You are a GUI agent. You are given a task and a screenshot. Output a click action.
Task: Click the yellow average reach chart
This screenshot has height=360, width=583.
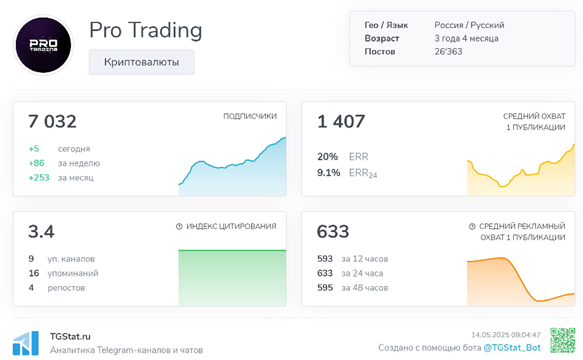(521, 170)
